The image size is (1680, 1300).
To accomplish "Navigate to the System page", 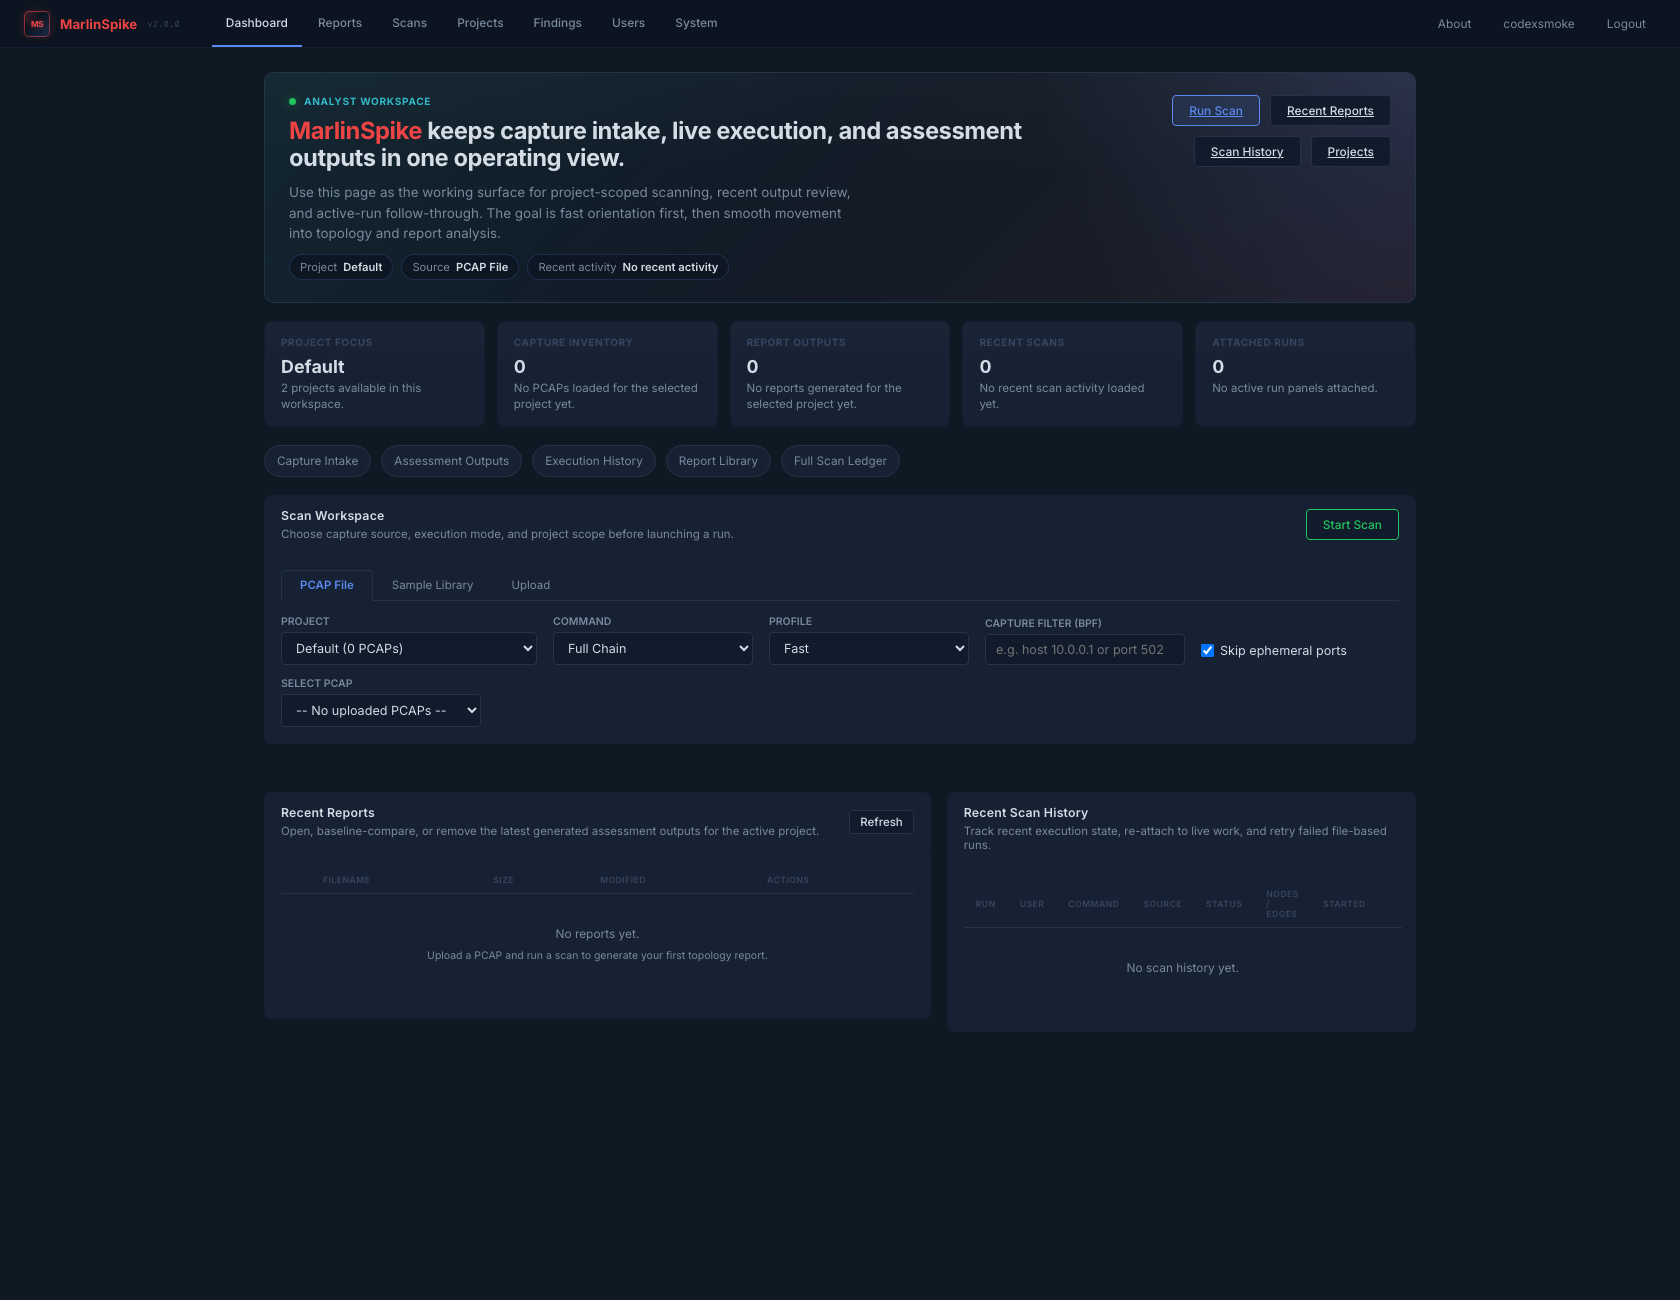I will tap(696, 23).
